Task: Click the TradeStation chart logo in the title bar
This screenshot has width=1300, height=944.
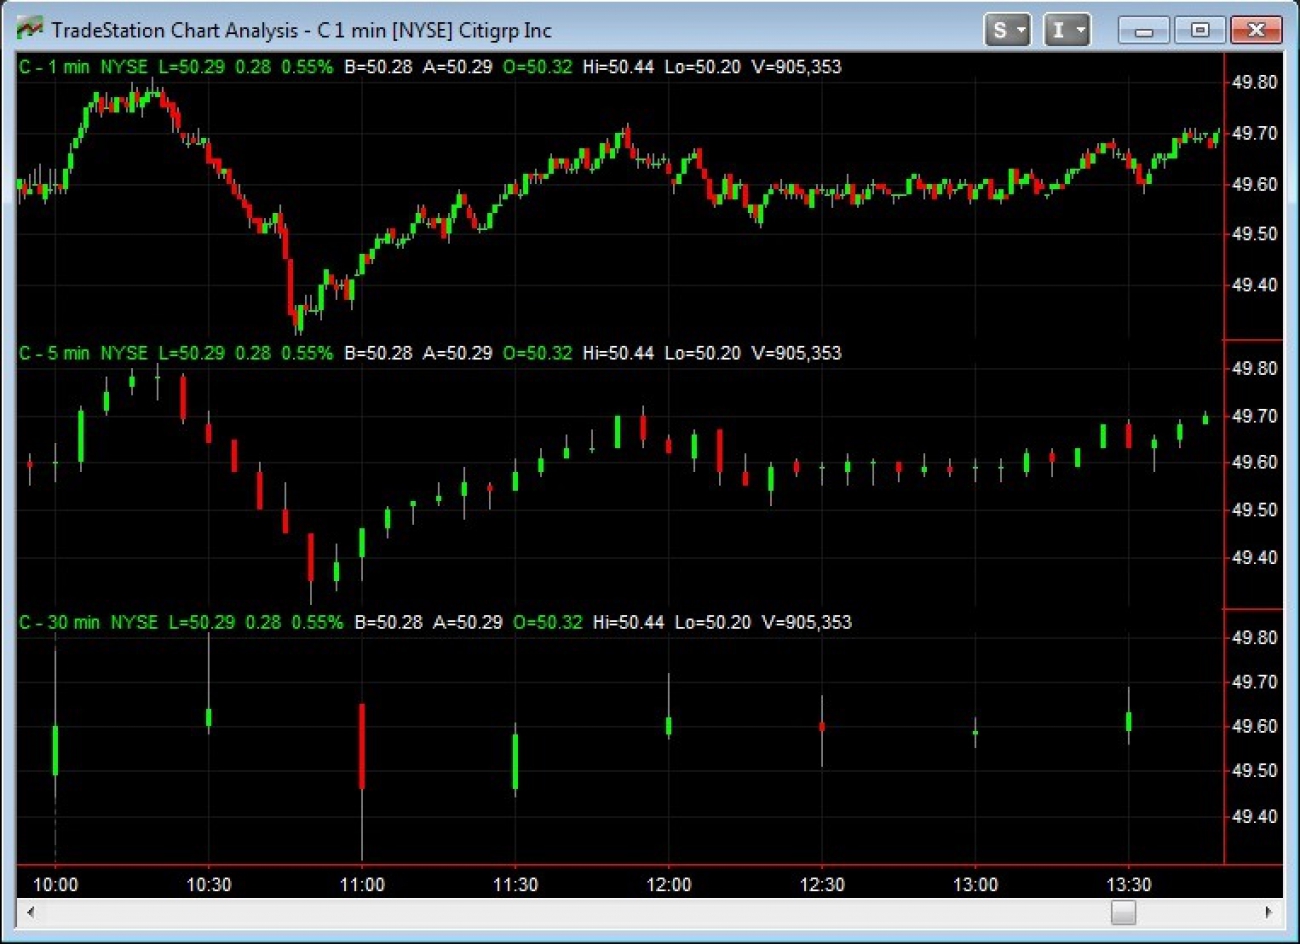Action: 28,29
